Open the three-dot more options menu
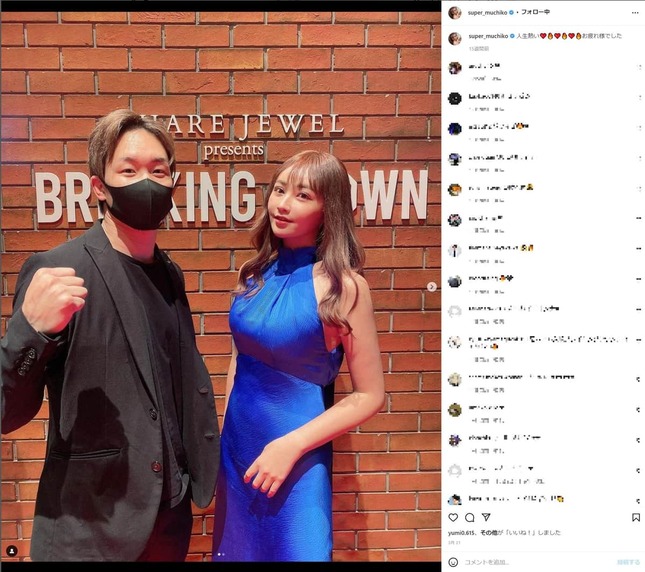 [635, 13]
